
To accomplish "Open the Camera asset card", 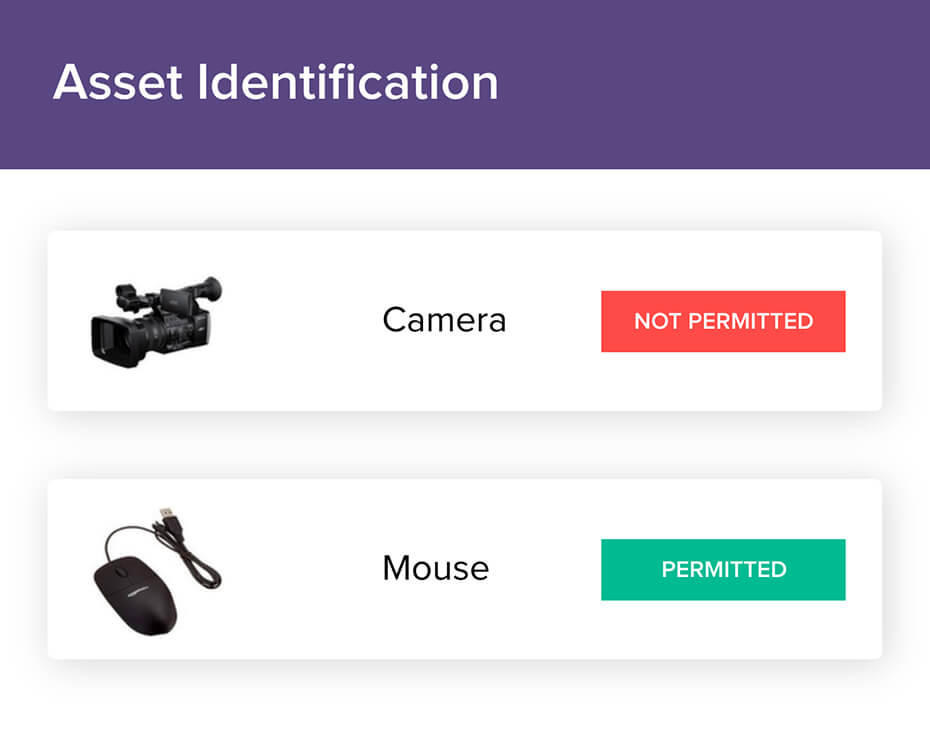I will coord(300,380).
